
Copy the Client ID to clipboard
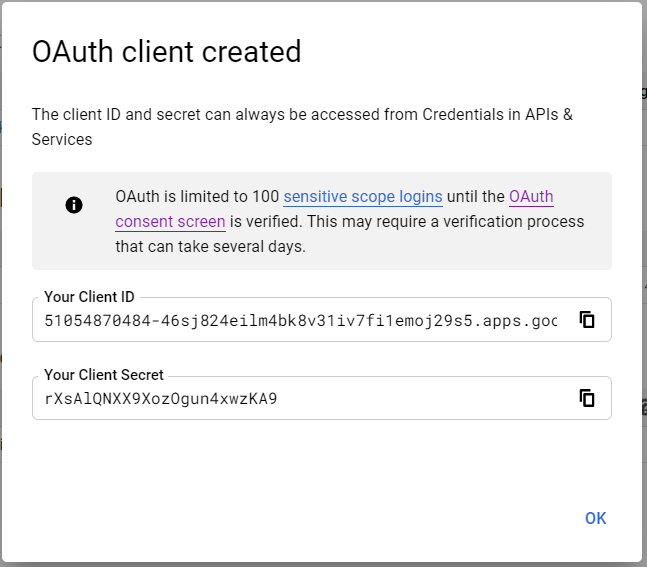tap(587, 320)
